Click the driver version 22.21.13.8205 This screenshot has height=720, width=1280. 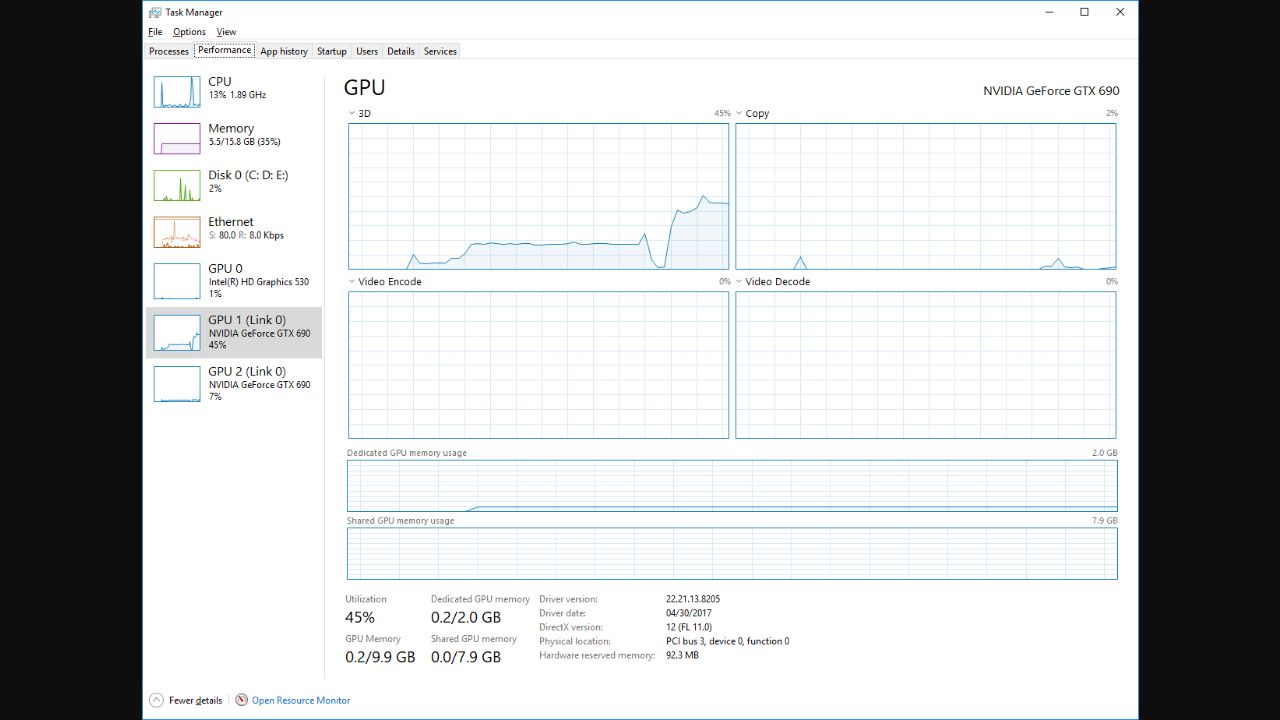click(x=693, y=599)
